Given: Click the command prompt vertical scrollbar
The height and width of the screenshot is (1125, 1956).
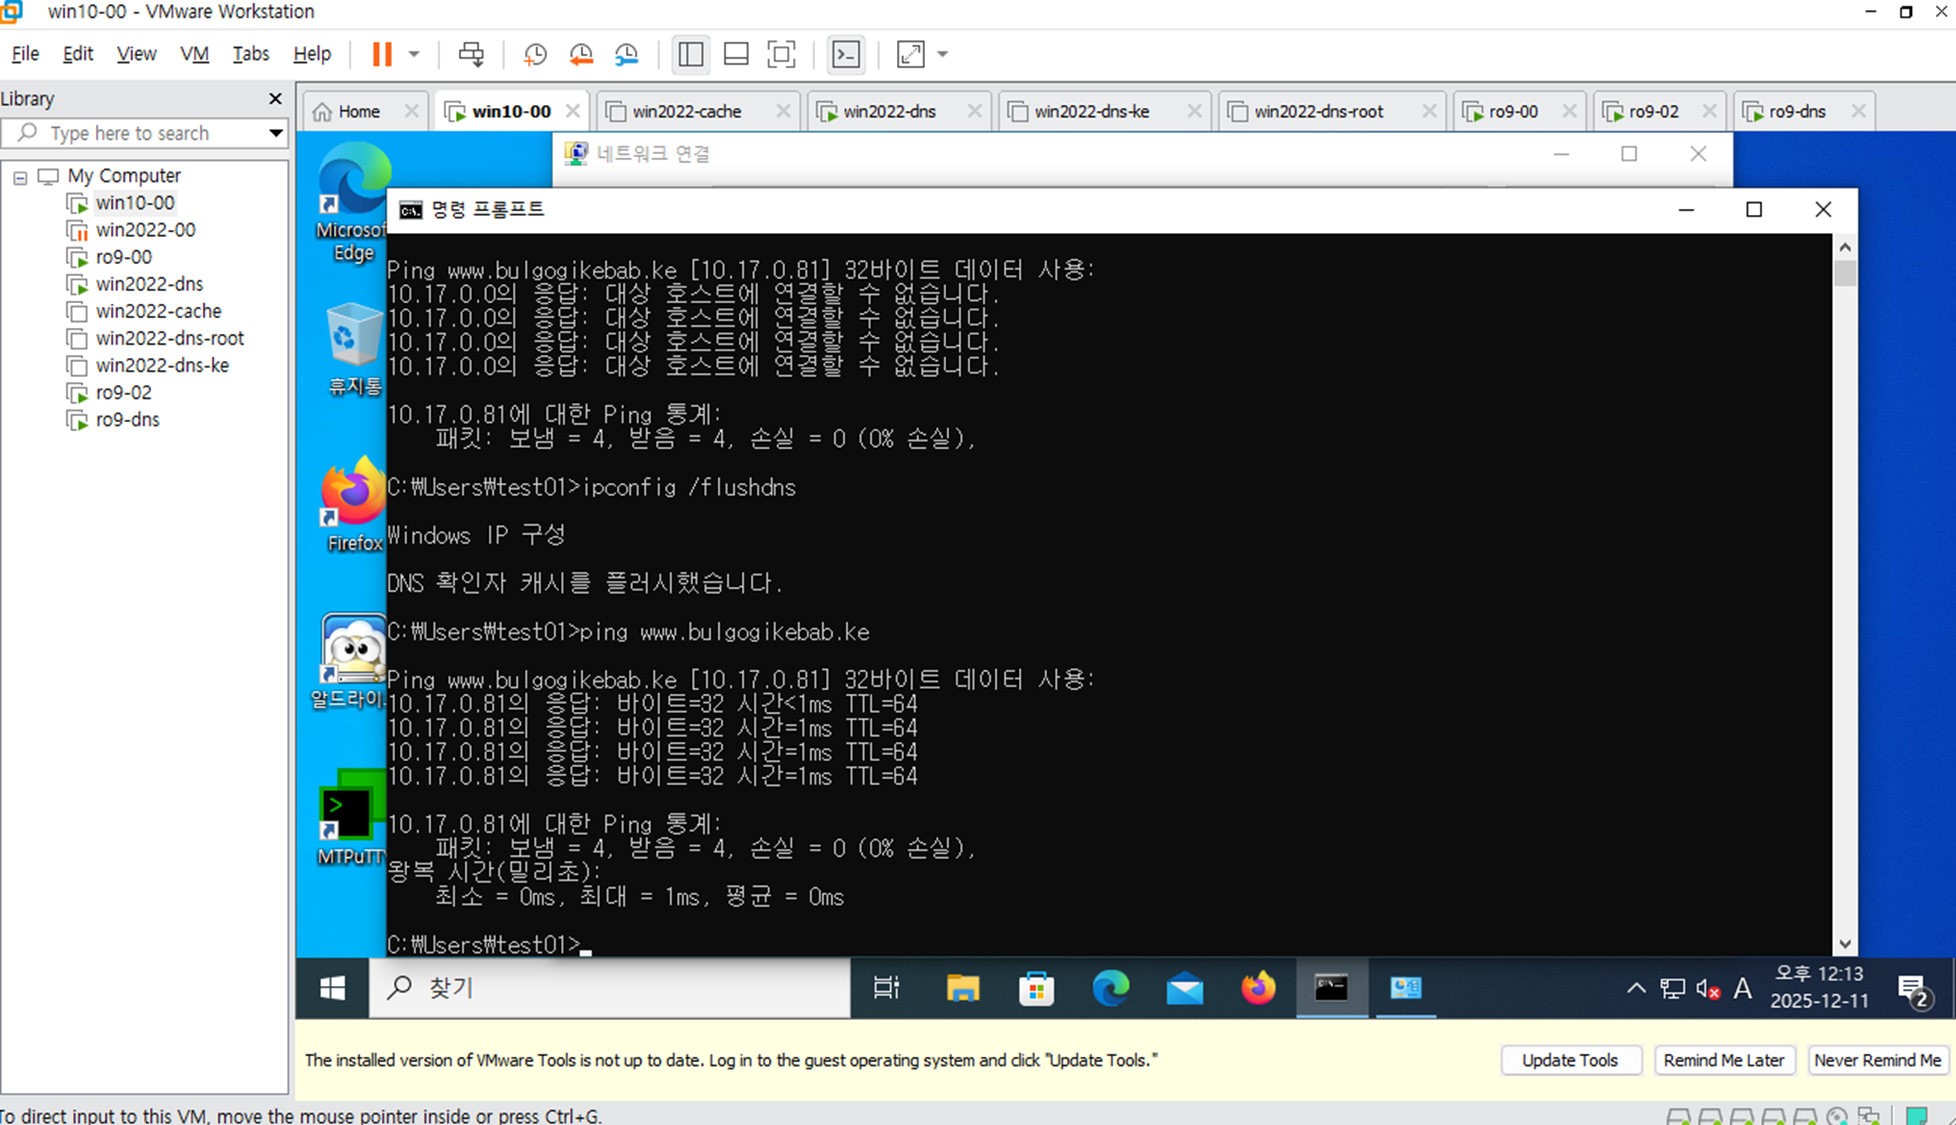Looking at the screenshot, I should click(x=1845, y=600).
